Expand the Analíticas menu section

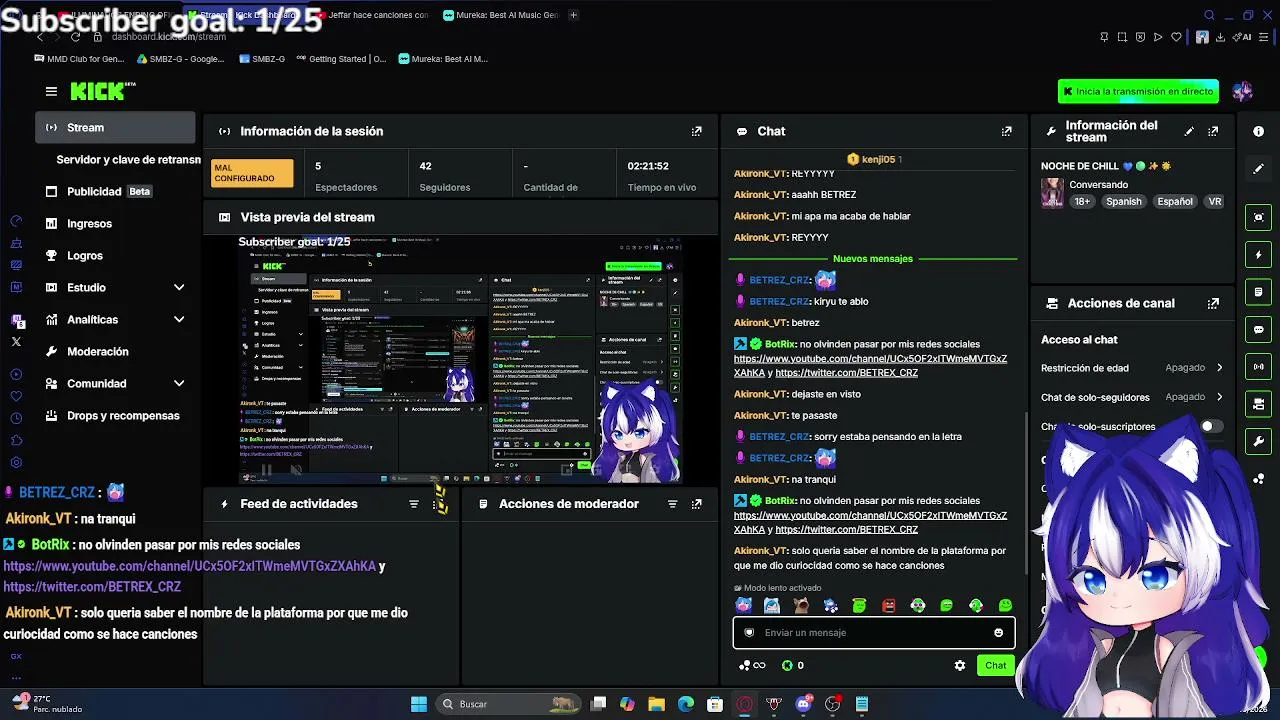(179, 320)
